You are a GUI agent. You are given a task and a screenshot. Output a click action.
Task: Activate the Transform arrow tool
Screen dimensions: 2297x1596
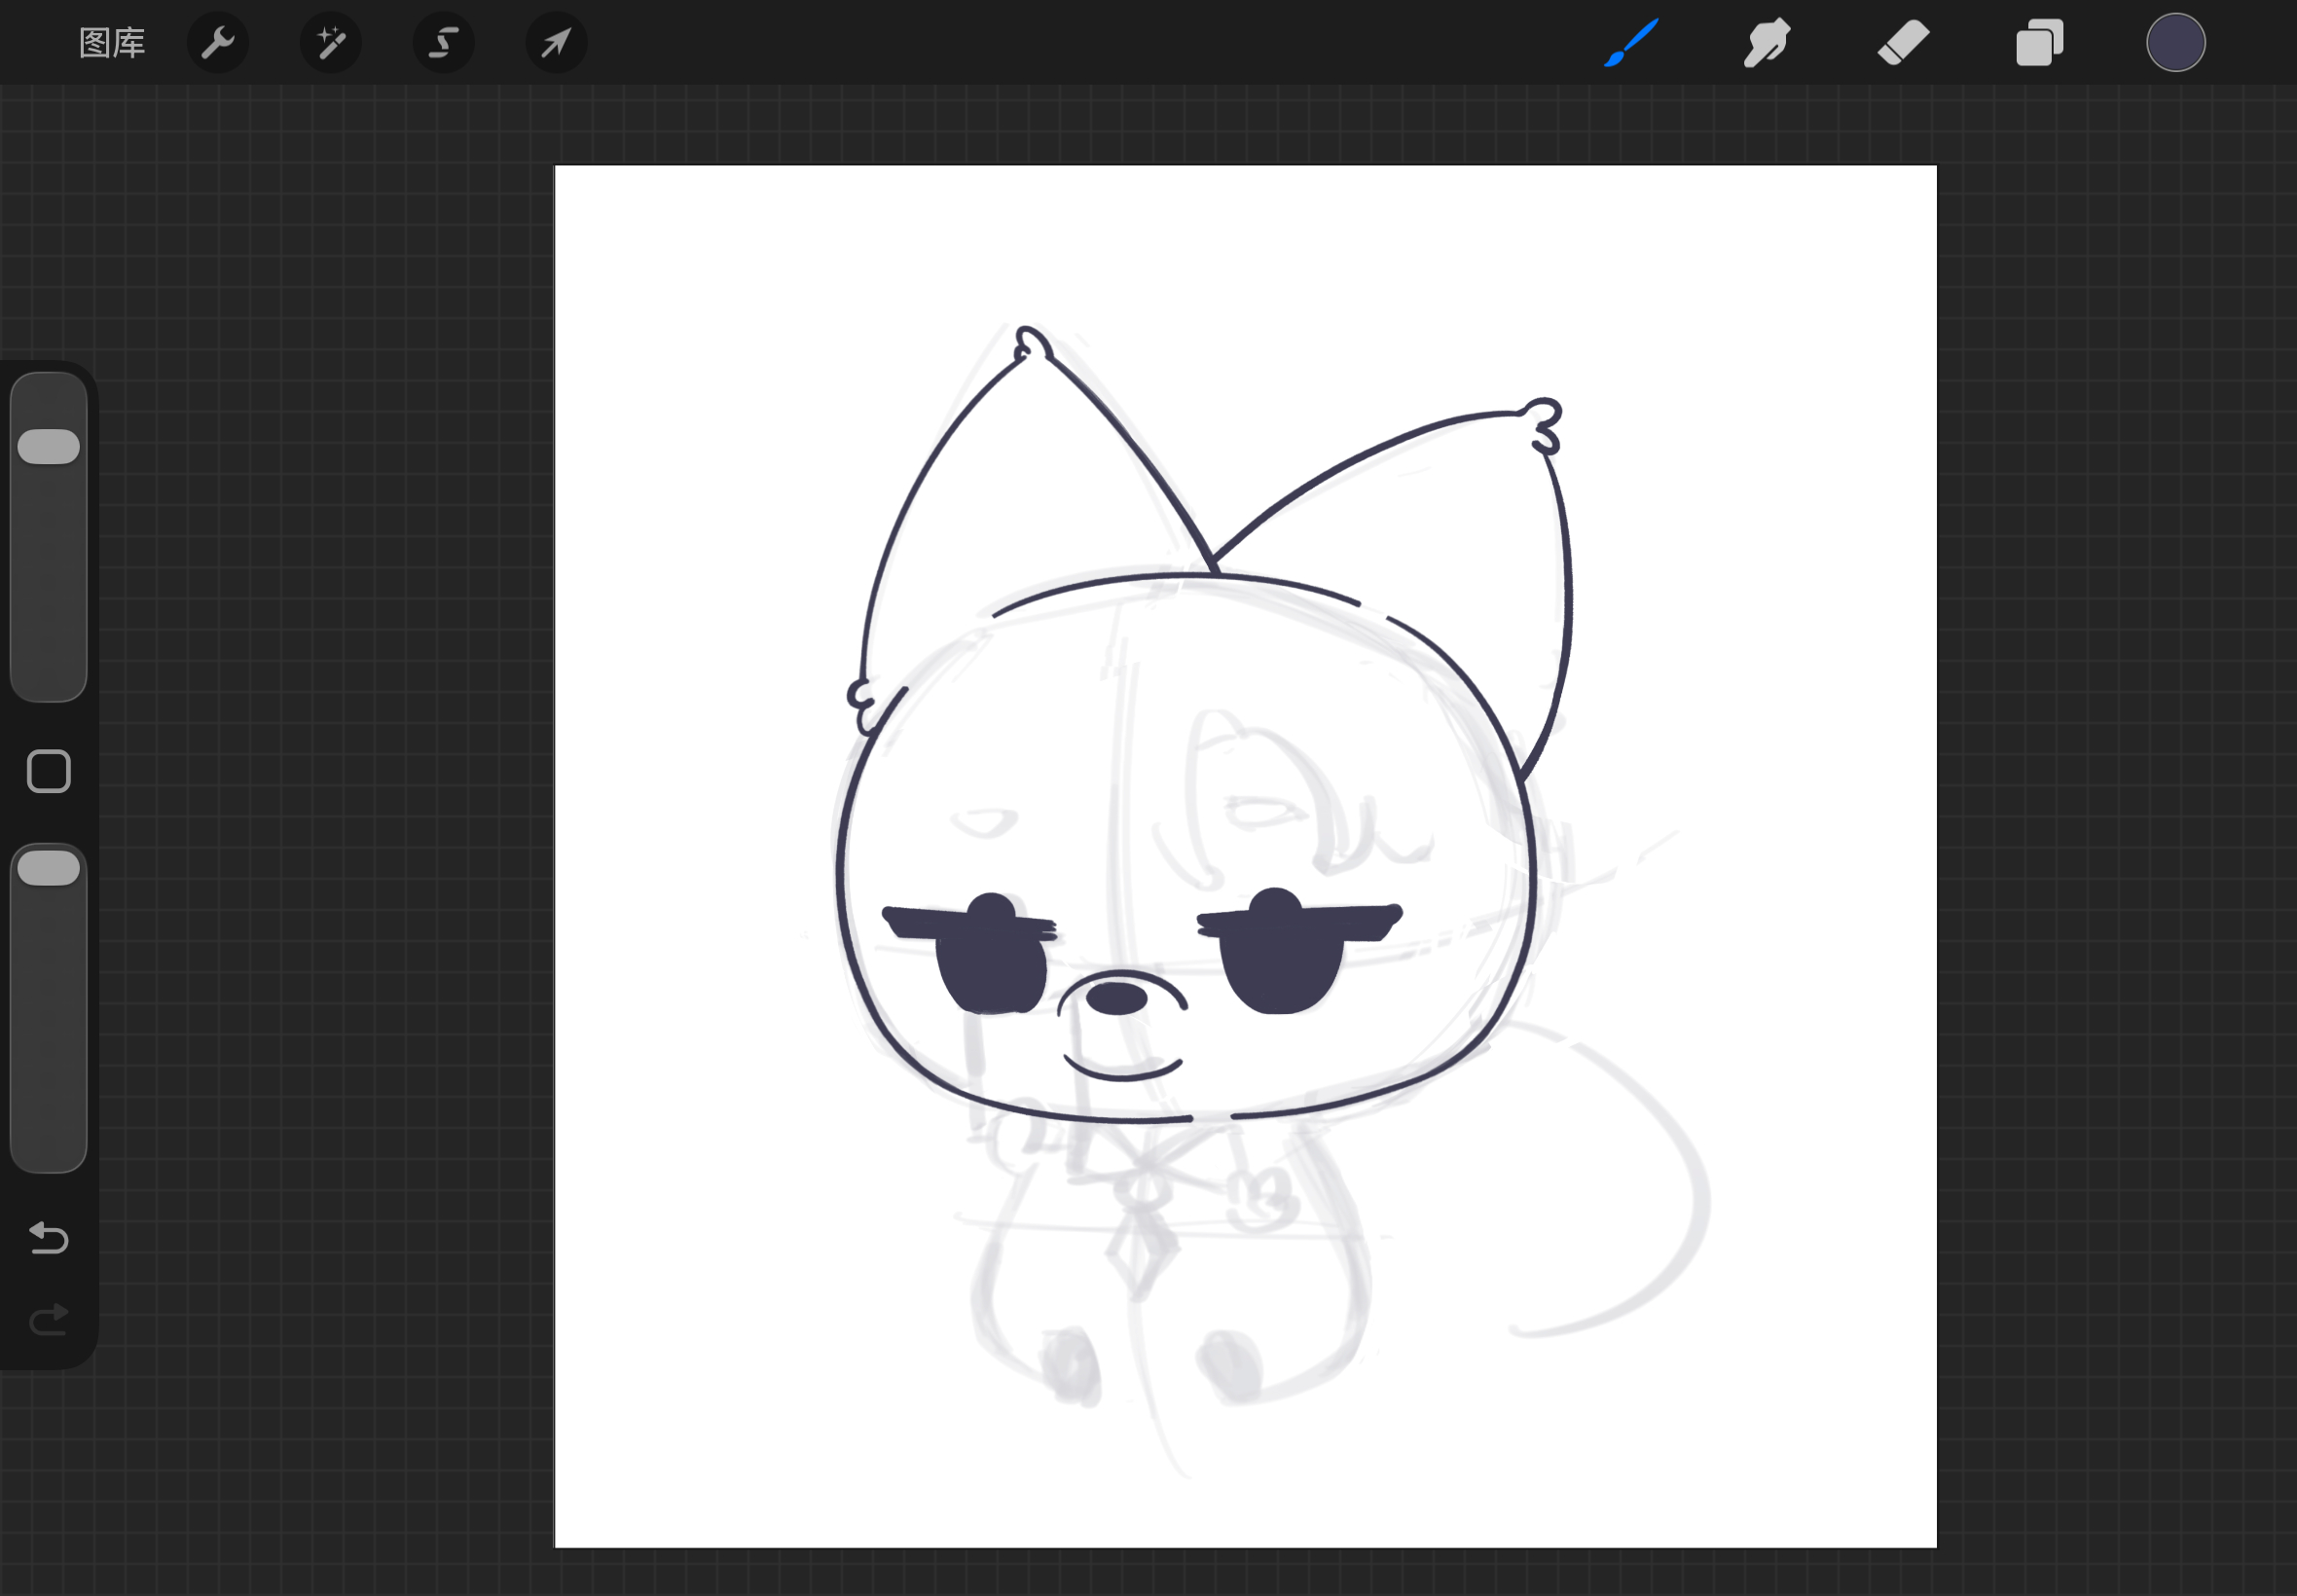tap(557, 43)
